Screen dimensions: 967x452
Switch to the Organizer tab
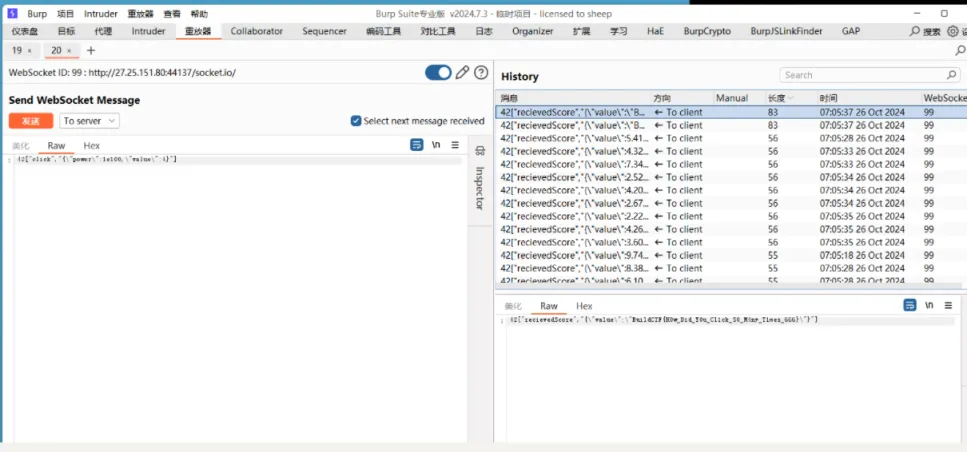pos(532,31)
